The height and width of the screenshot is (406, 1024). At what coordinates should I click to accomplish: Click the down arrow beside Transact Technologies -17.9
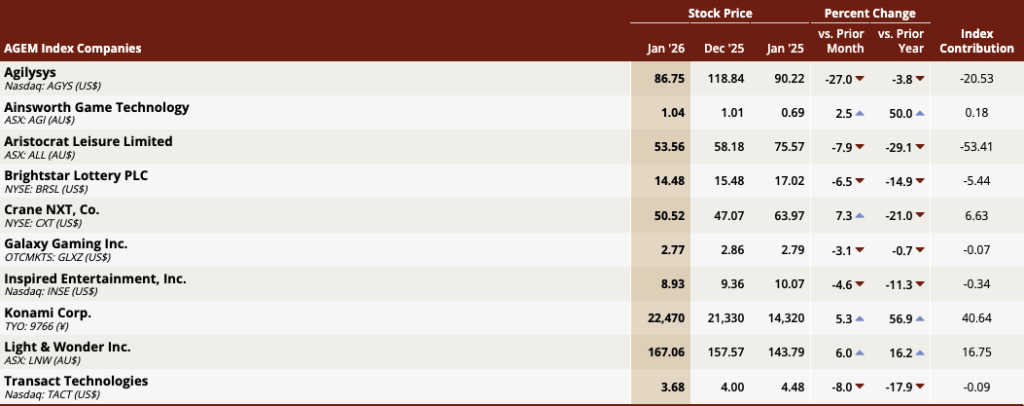920,387
